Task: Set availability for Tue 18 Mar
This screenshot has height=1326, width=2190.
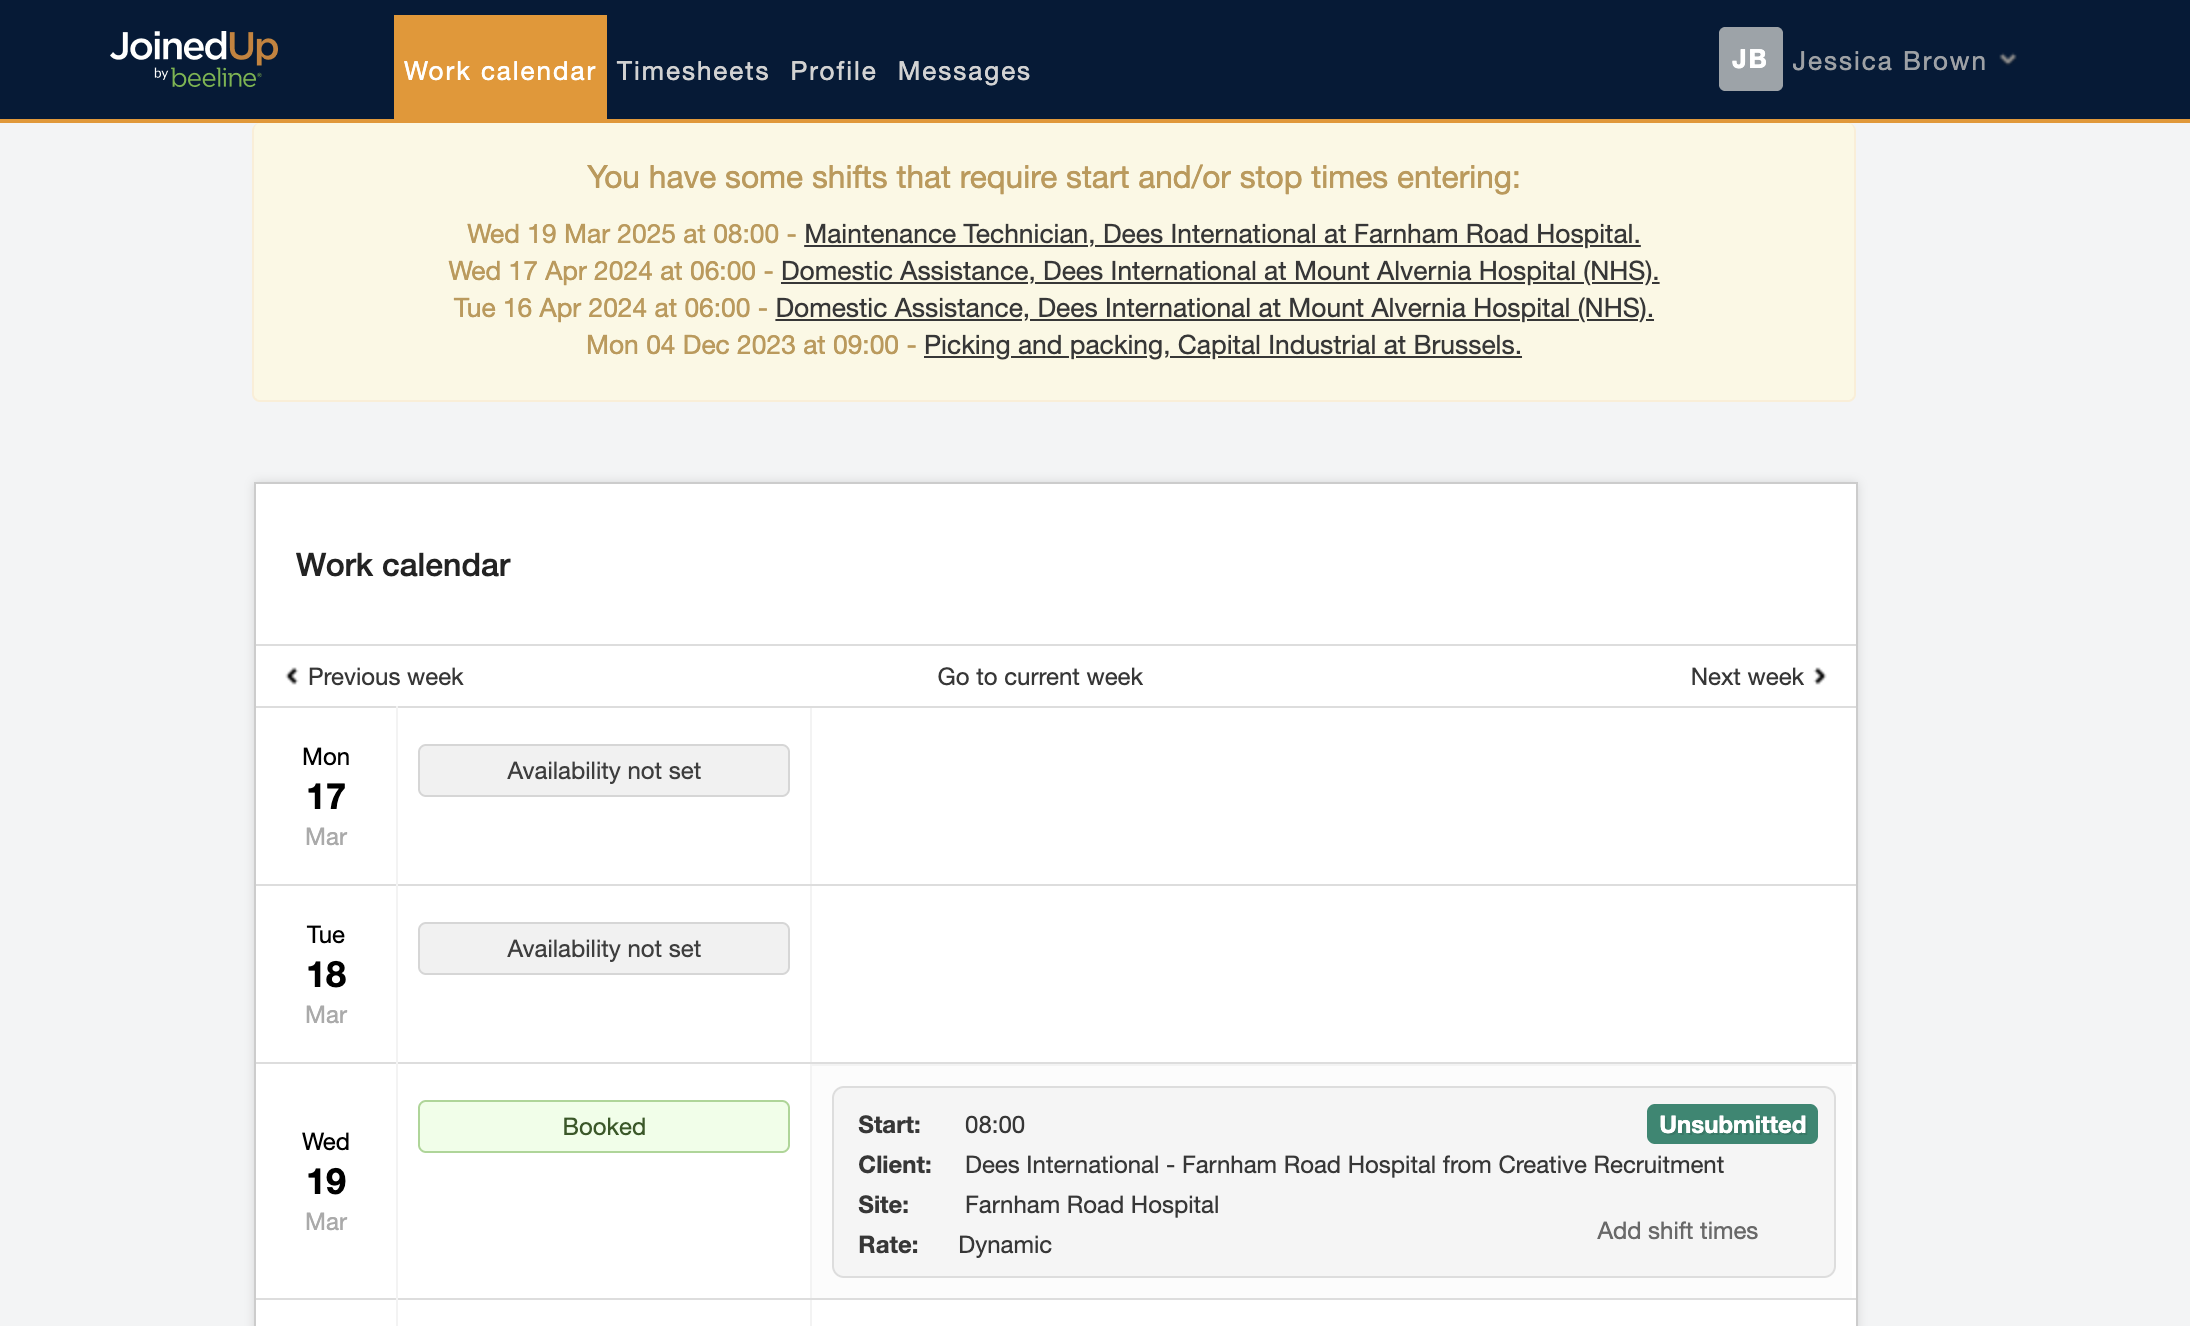Action: click(x=603, y=948)
